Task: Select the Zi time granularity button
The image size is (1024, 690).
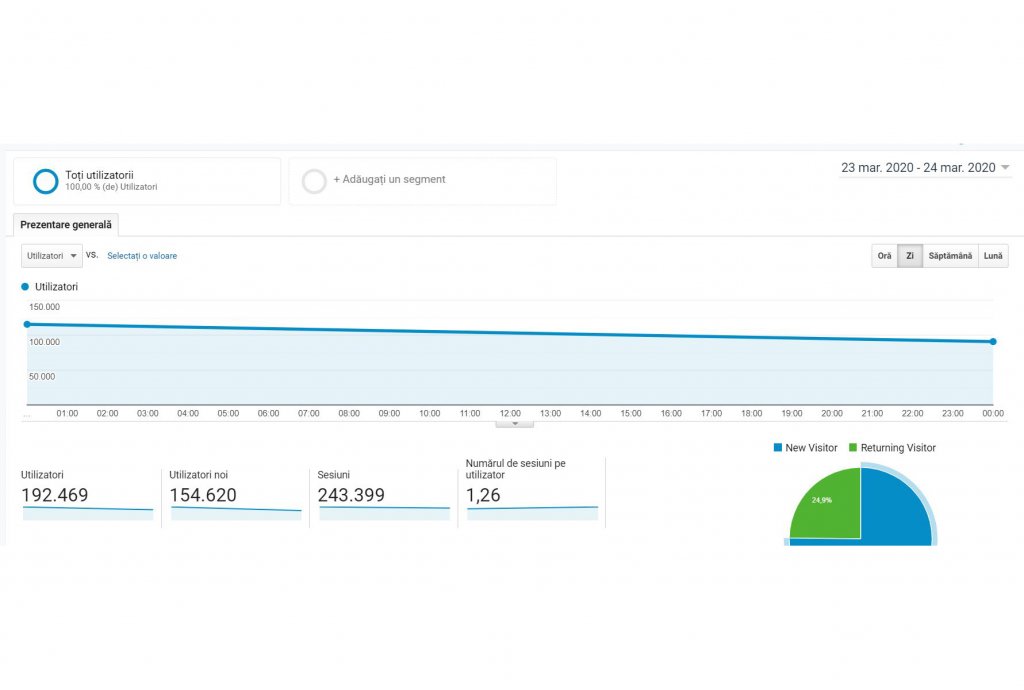Action: 910,256
